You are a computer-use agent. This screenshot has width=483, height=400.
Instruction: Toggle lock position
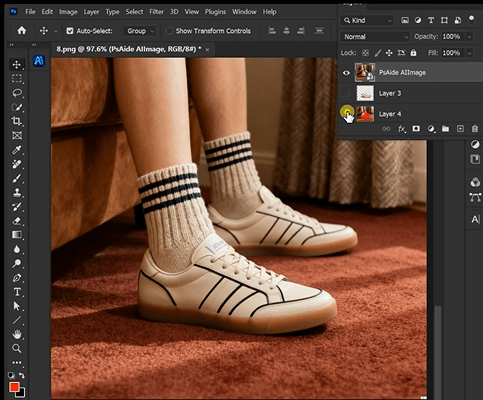point(389,53)
